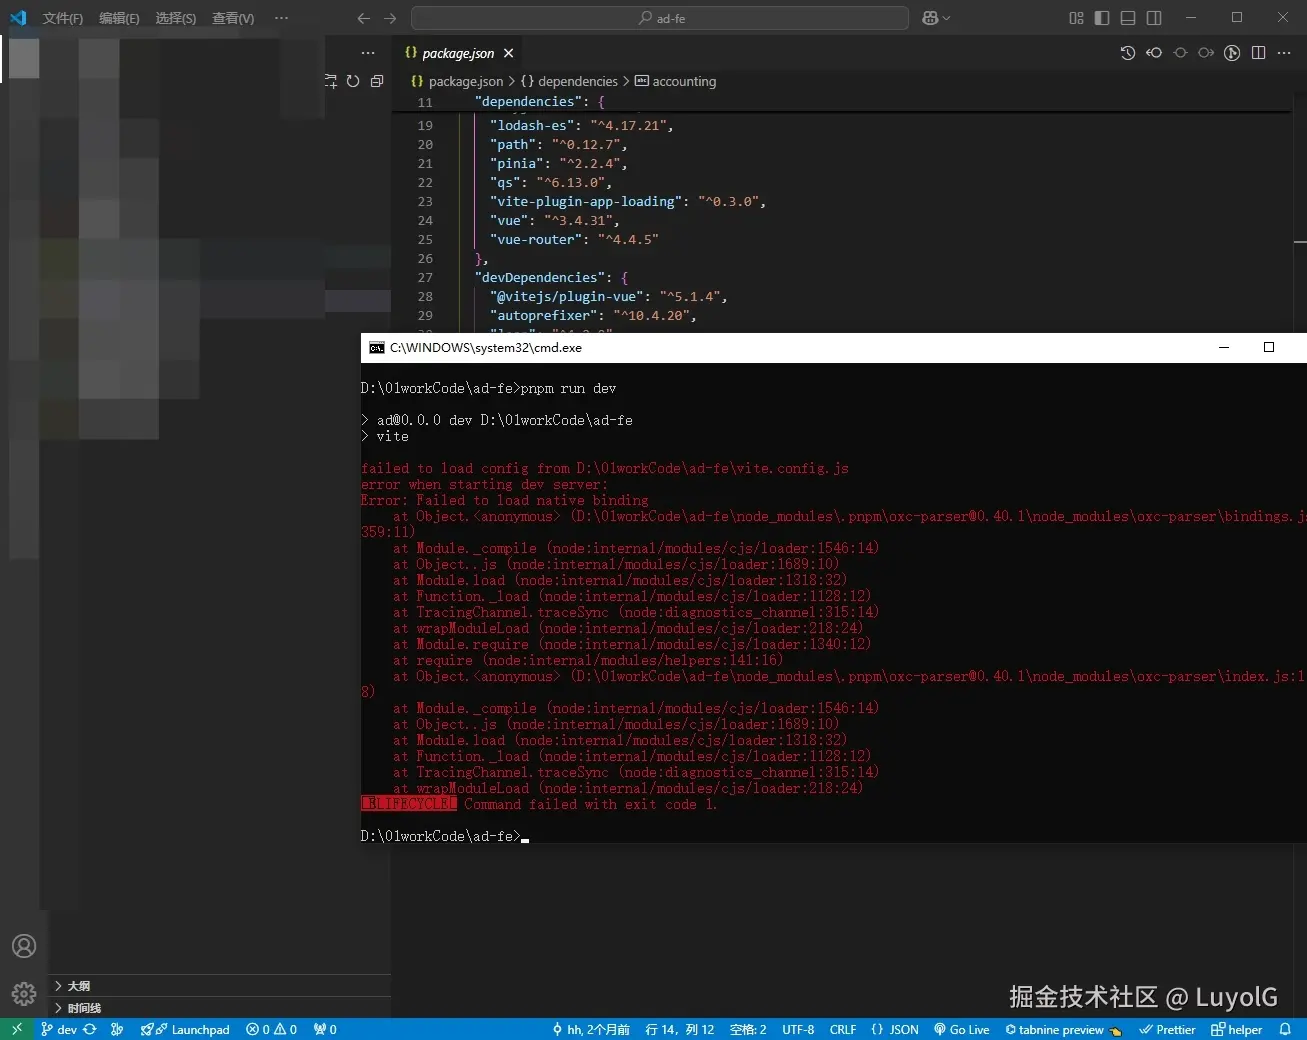Click the ad-fe command center search box
The width and height of the screenshot is (1307, 1040).
pos(660,18)
